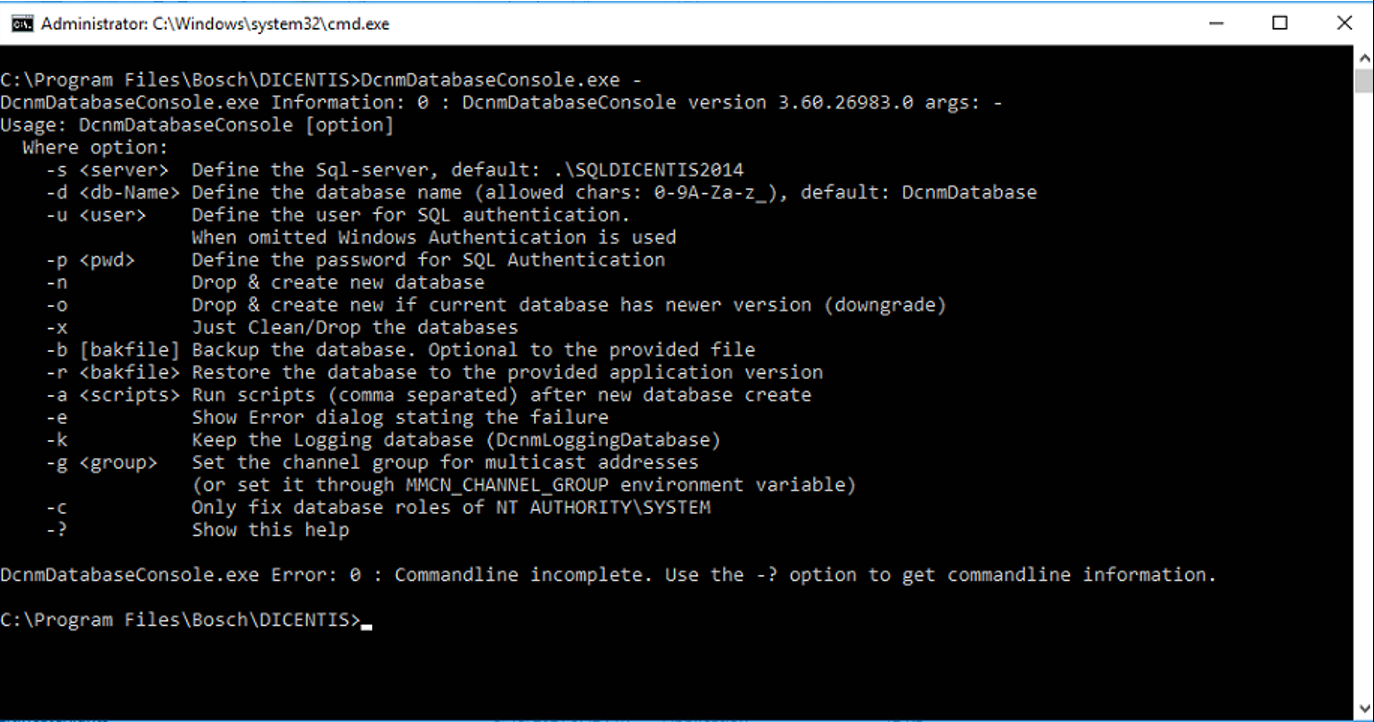Maximize the command prompt window
The width and height of the screenshot is (1374, 722).
pos(1280,23)
